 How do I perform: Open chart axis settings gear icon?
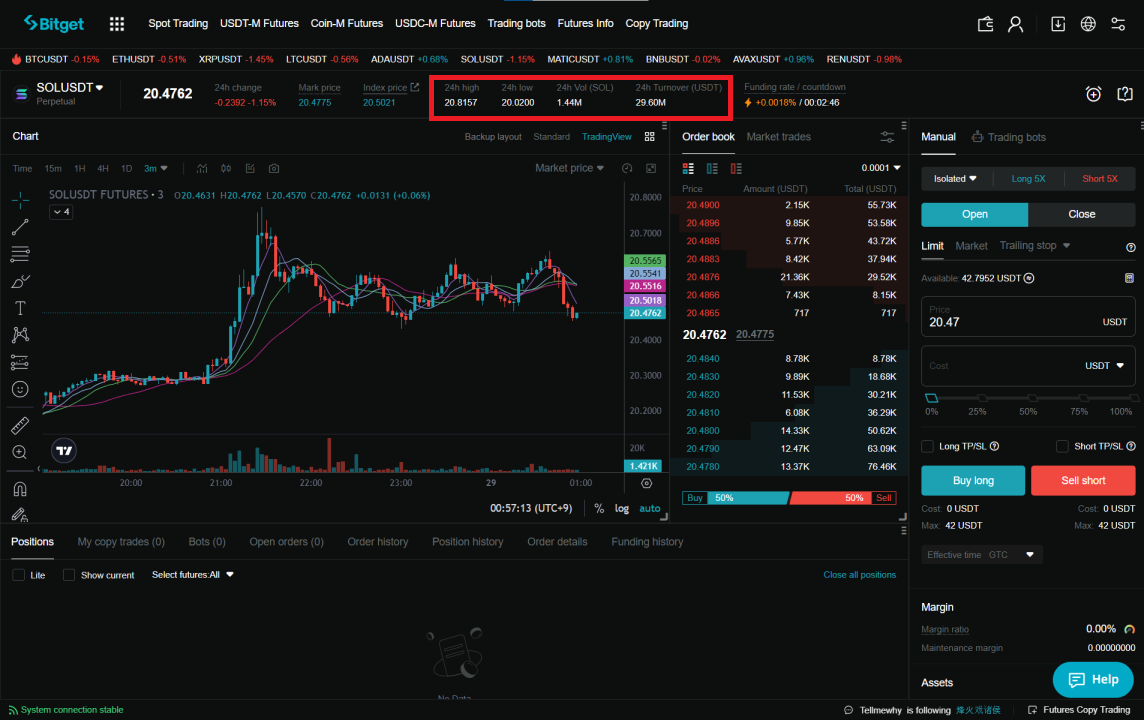click(x=646, y=484)
